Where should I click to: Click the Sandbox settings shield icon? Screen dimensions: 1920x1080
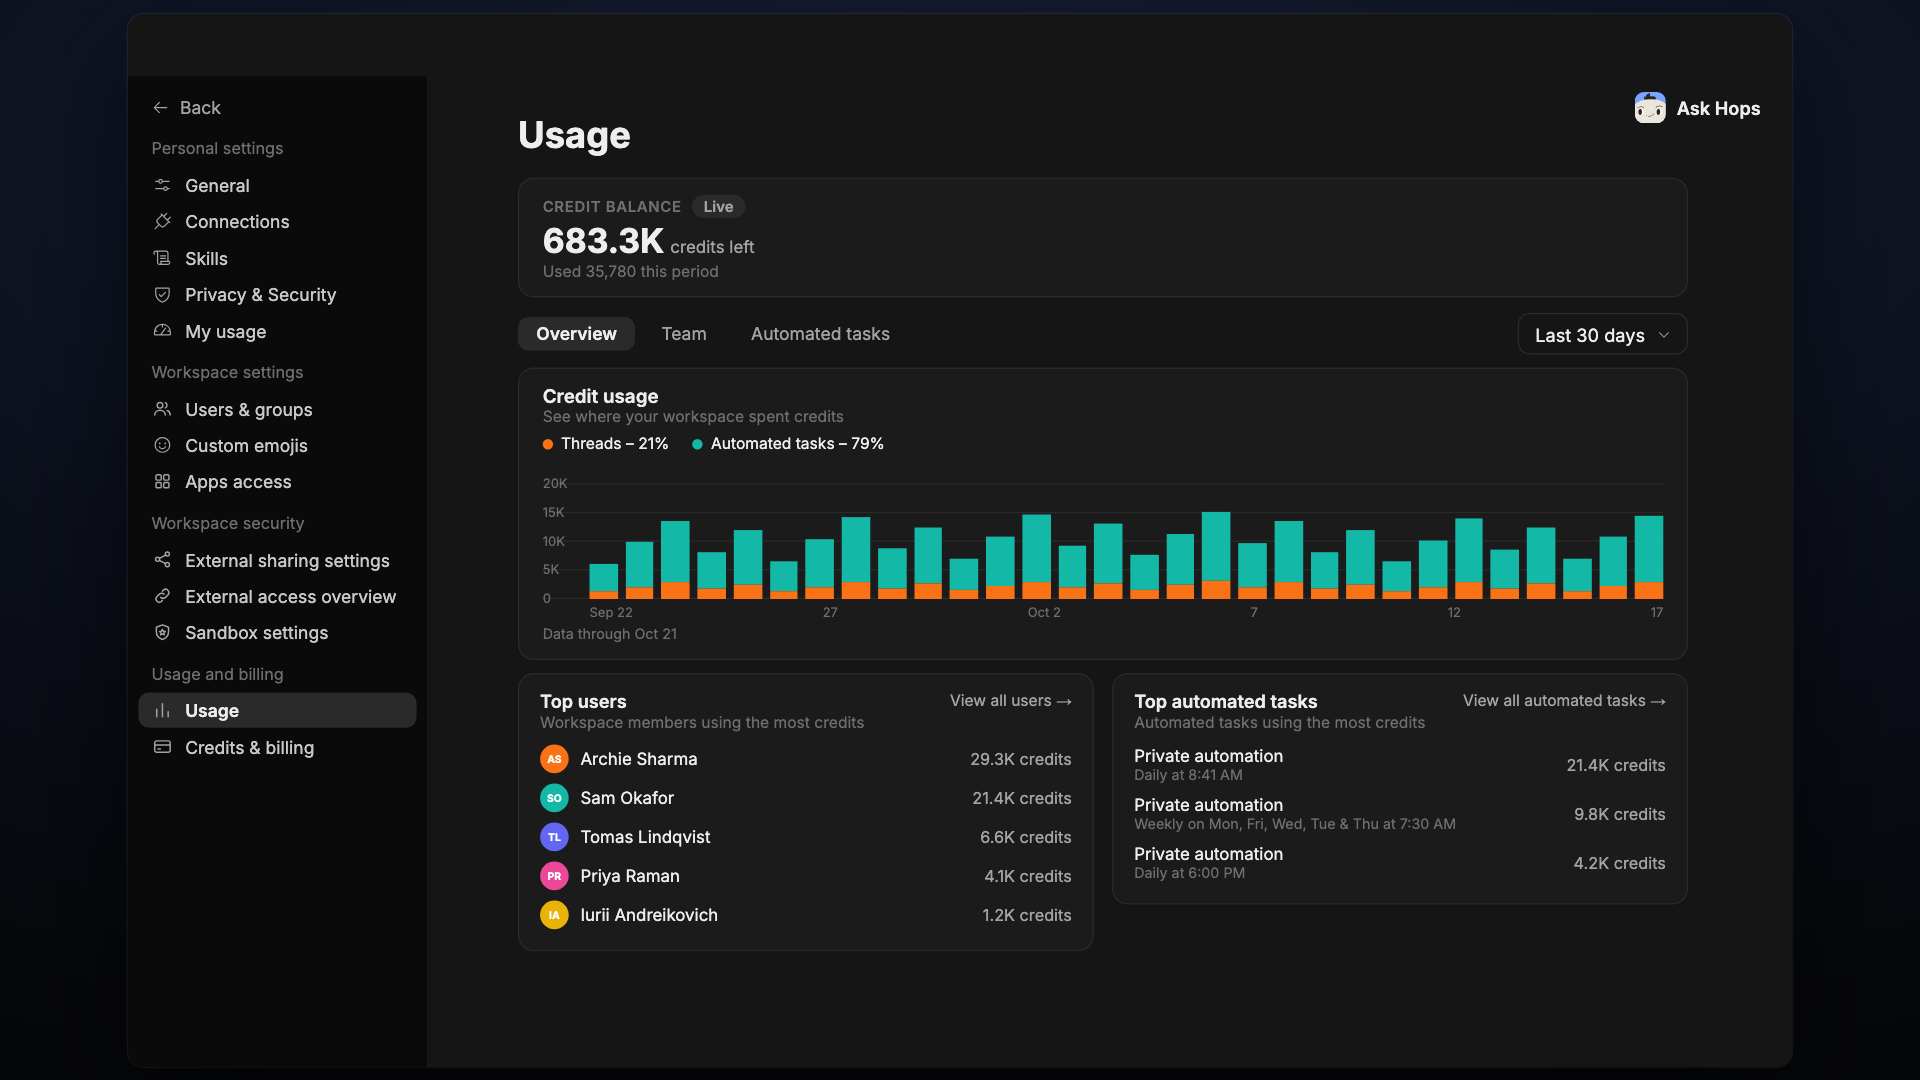162,632
